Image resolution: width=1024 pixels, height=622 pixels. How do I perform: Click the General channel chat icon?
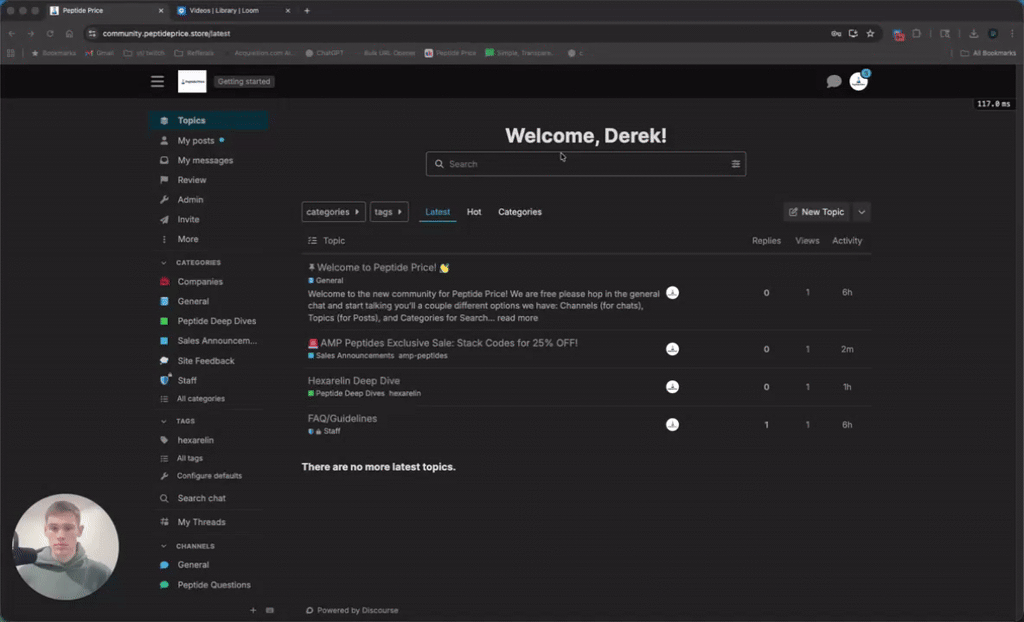[x=165, y=565]
